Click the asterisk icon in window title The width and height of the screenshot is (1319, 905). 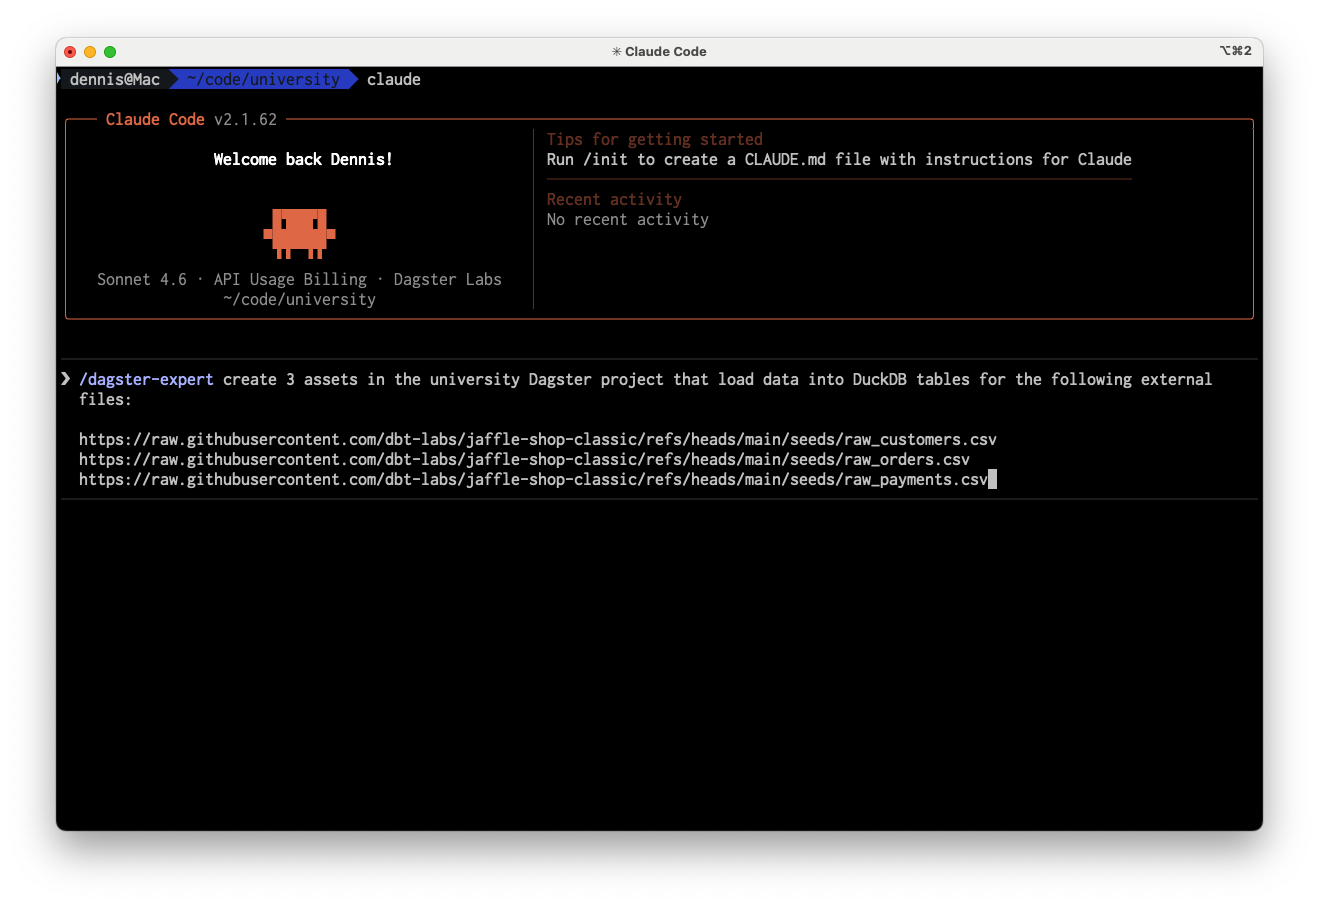pos(616,52)
